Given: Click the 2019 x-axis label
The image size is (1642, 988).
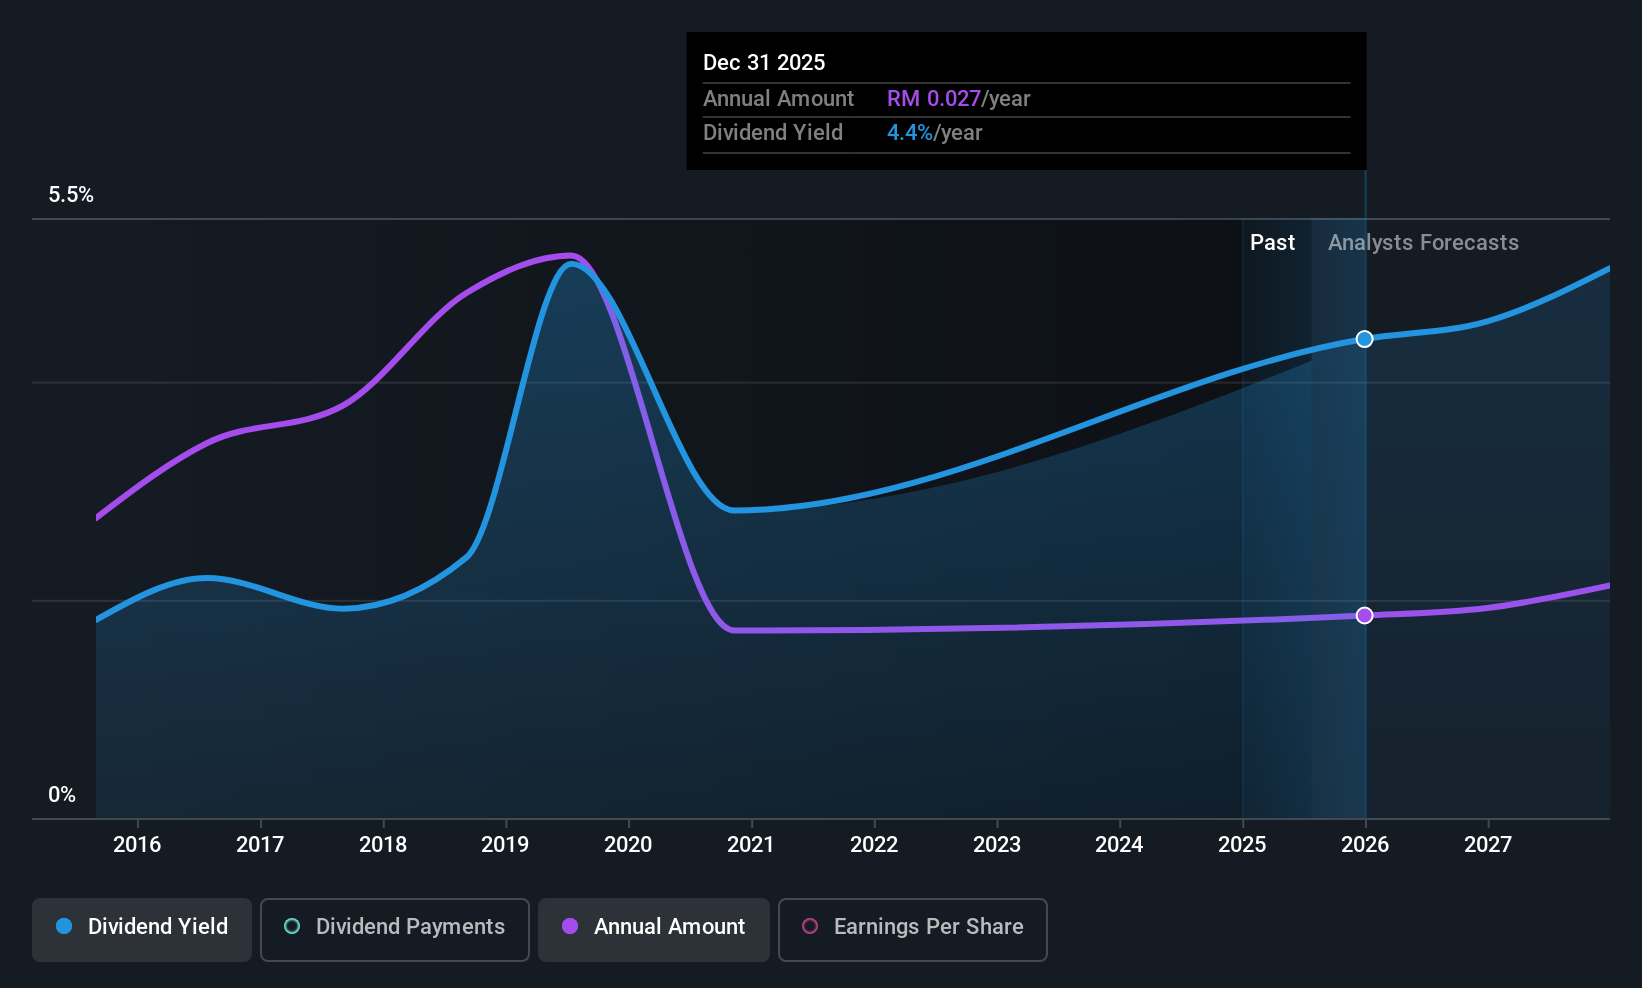Looking at the screenshot, I should [505, 845].
